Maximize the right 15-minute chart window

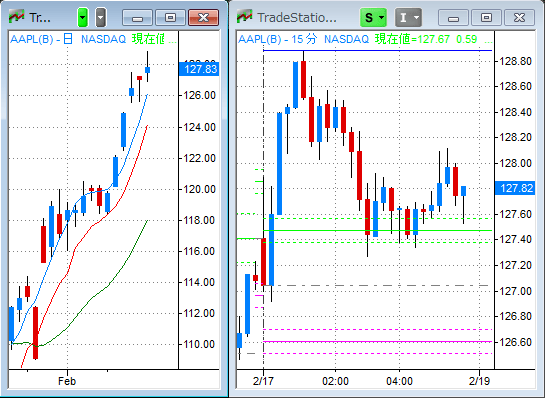[486, 17]
